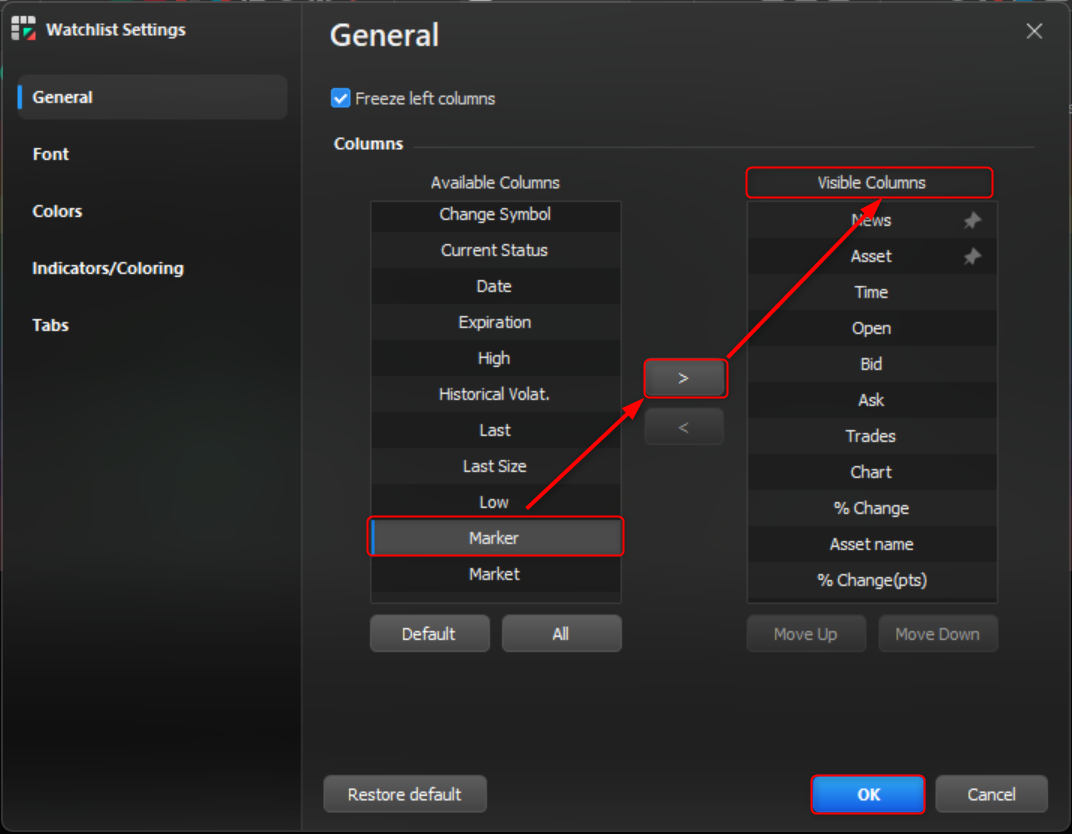1072x834 pixels.
Task: Select Last Size in Available Columns
Action: click(495, 466)
